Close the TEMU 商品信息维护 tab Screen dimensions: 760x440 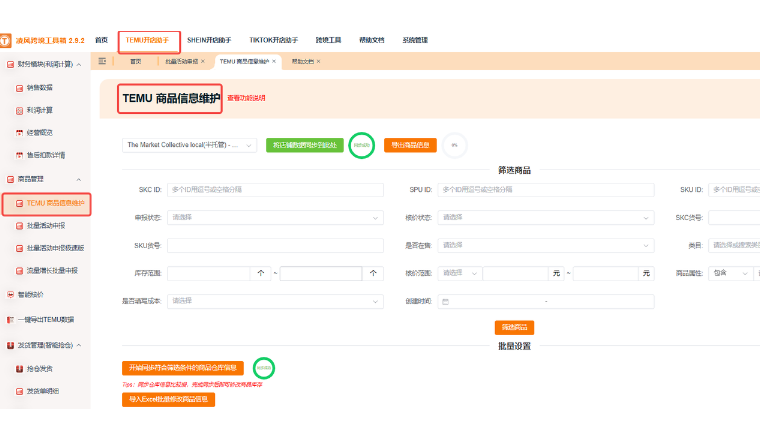pos(274,62)
